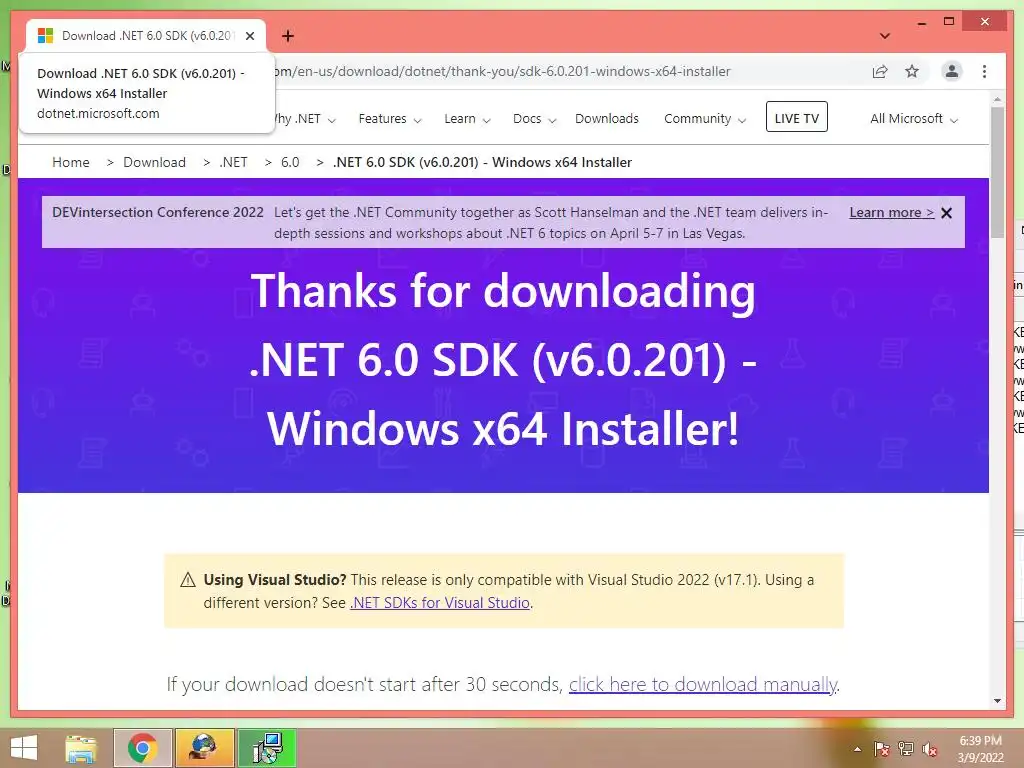Show hidden system tray icons

857,749
